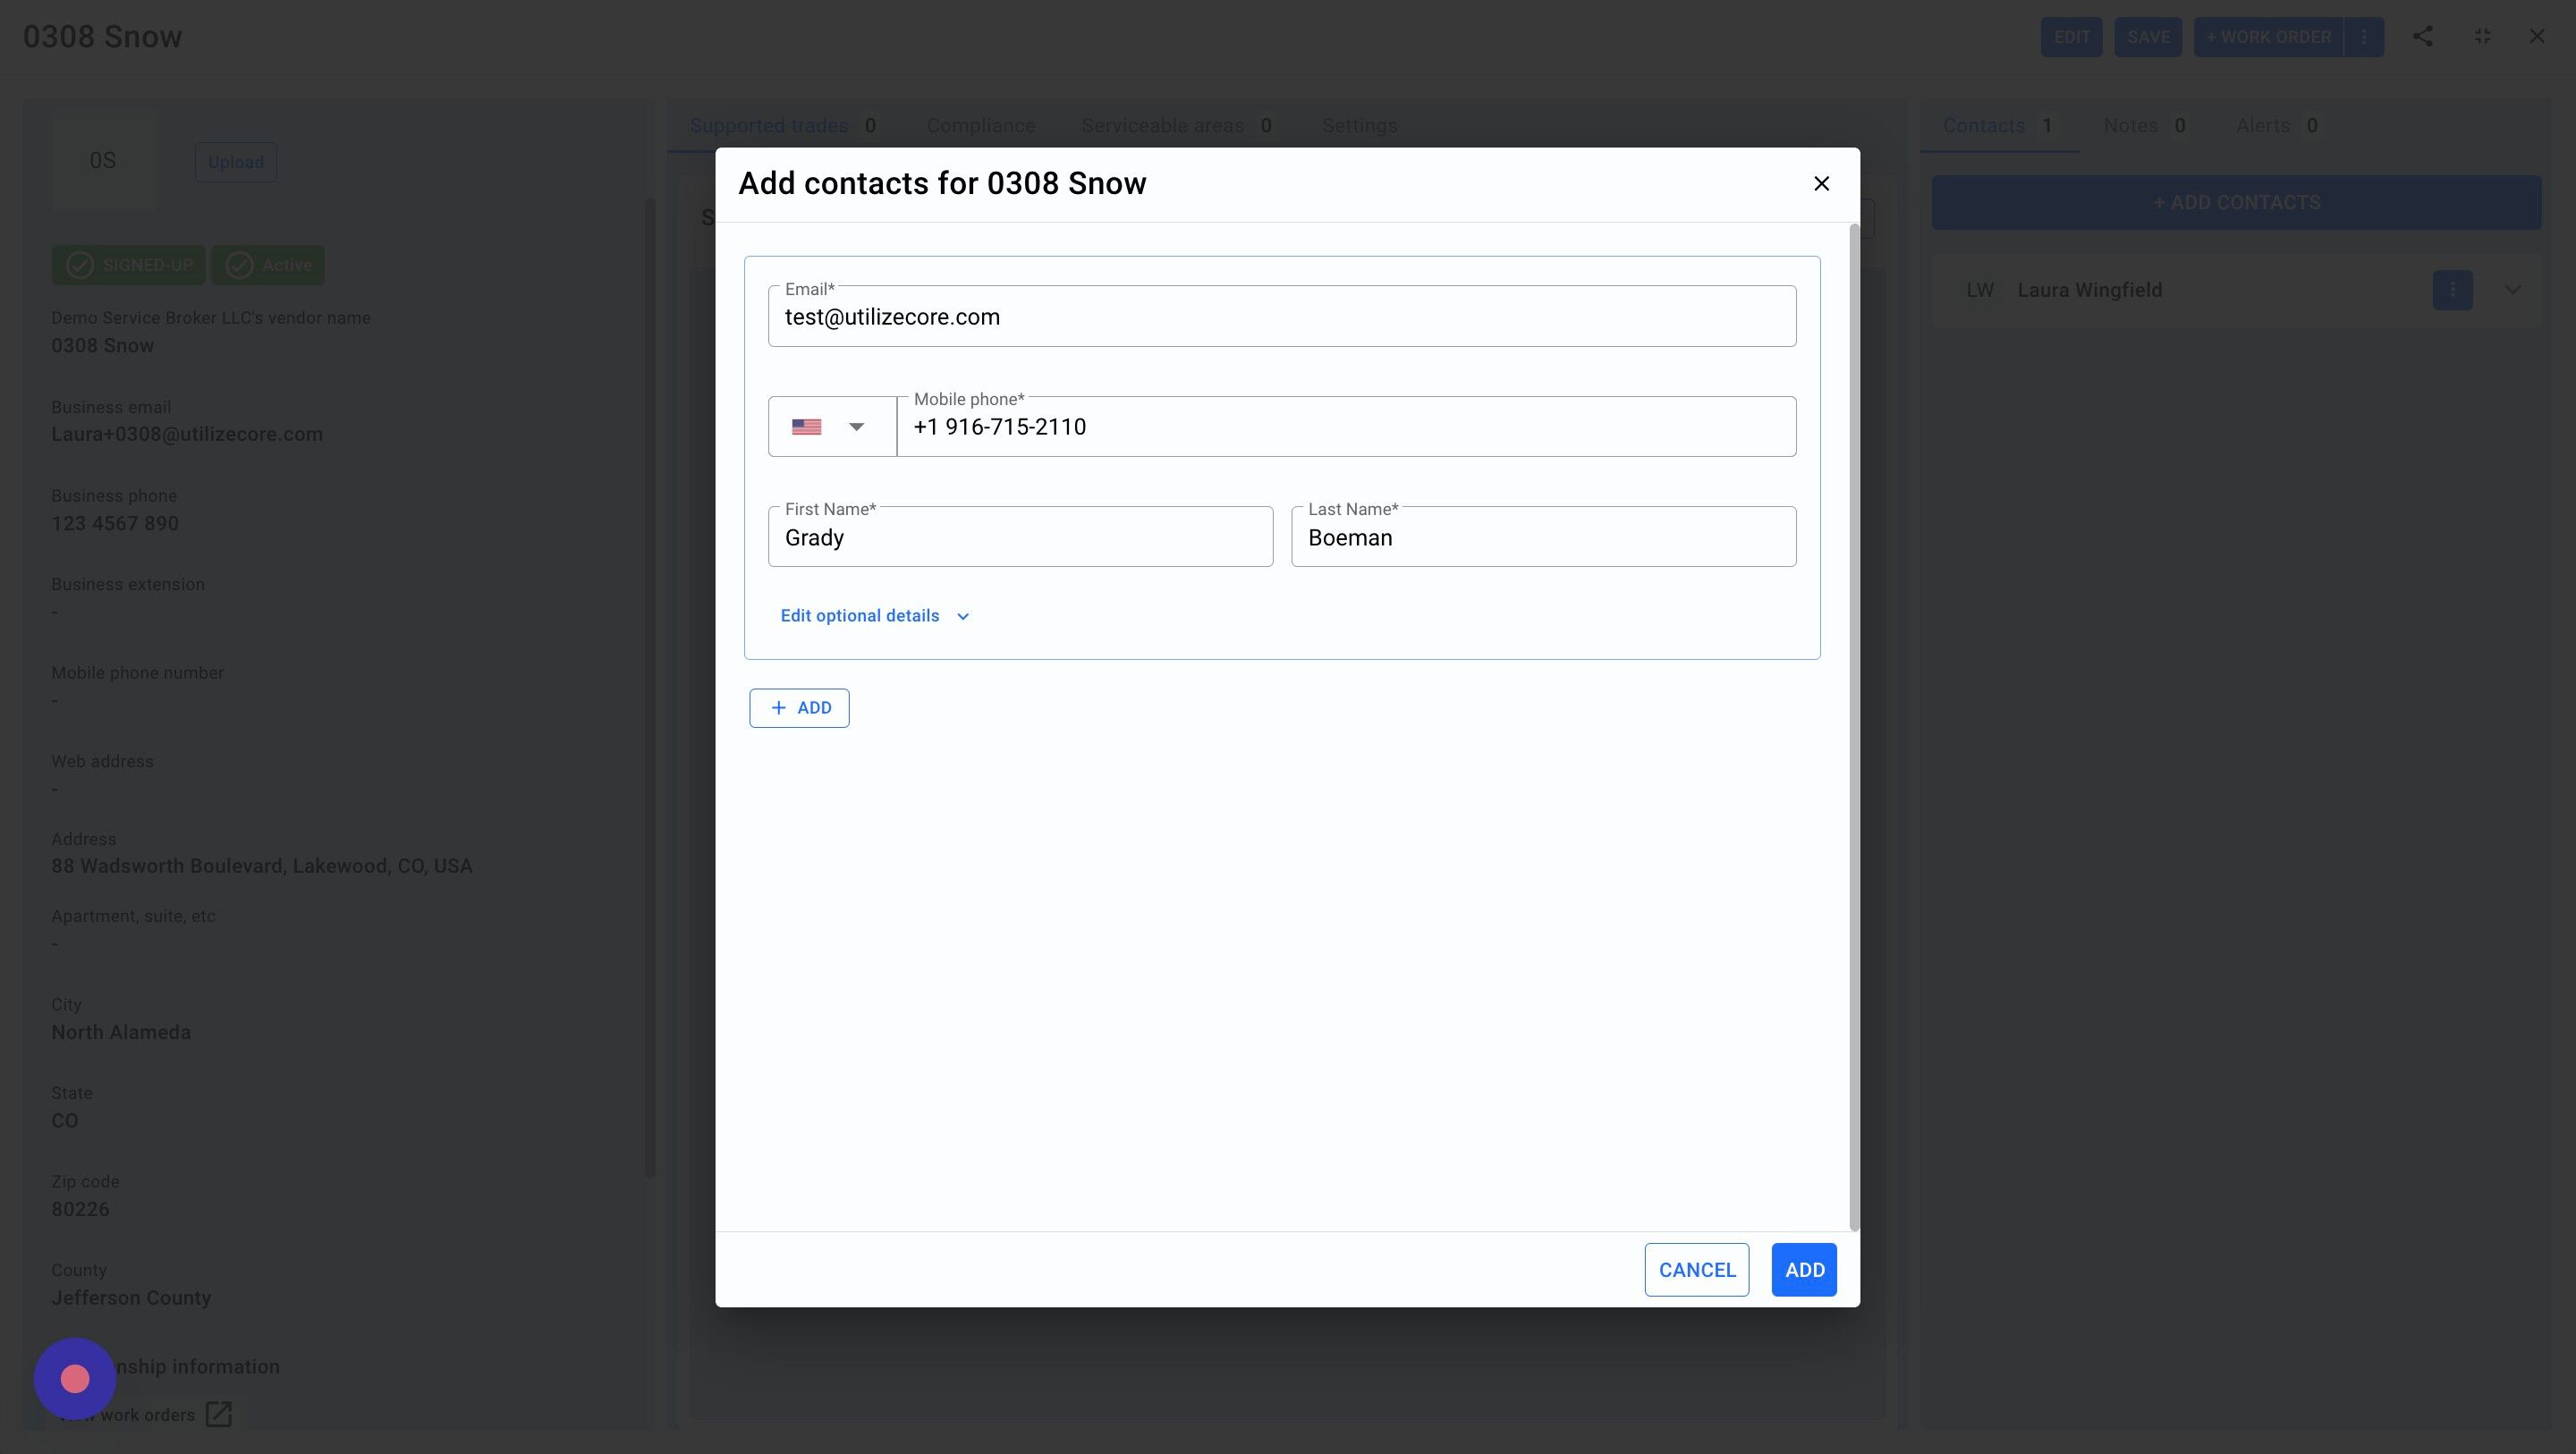Close the Add contacts dialog with X
Screen dimensions: 2576x1454
[1821, 184]
